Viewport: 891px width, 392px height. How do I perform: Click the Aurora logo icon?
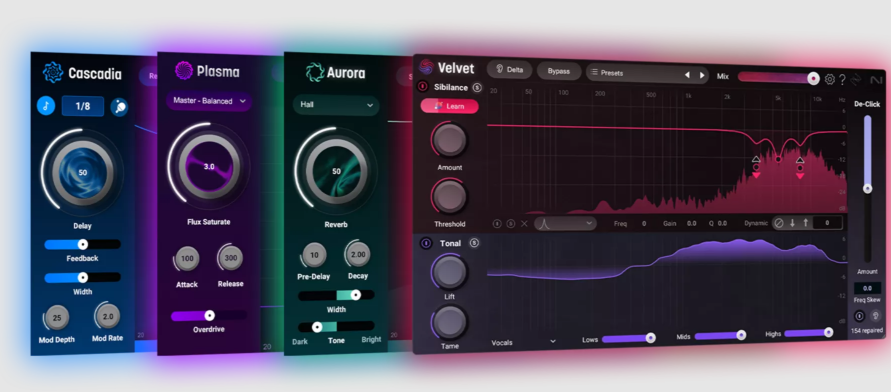[315, 72]
